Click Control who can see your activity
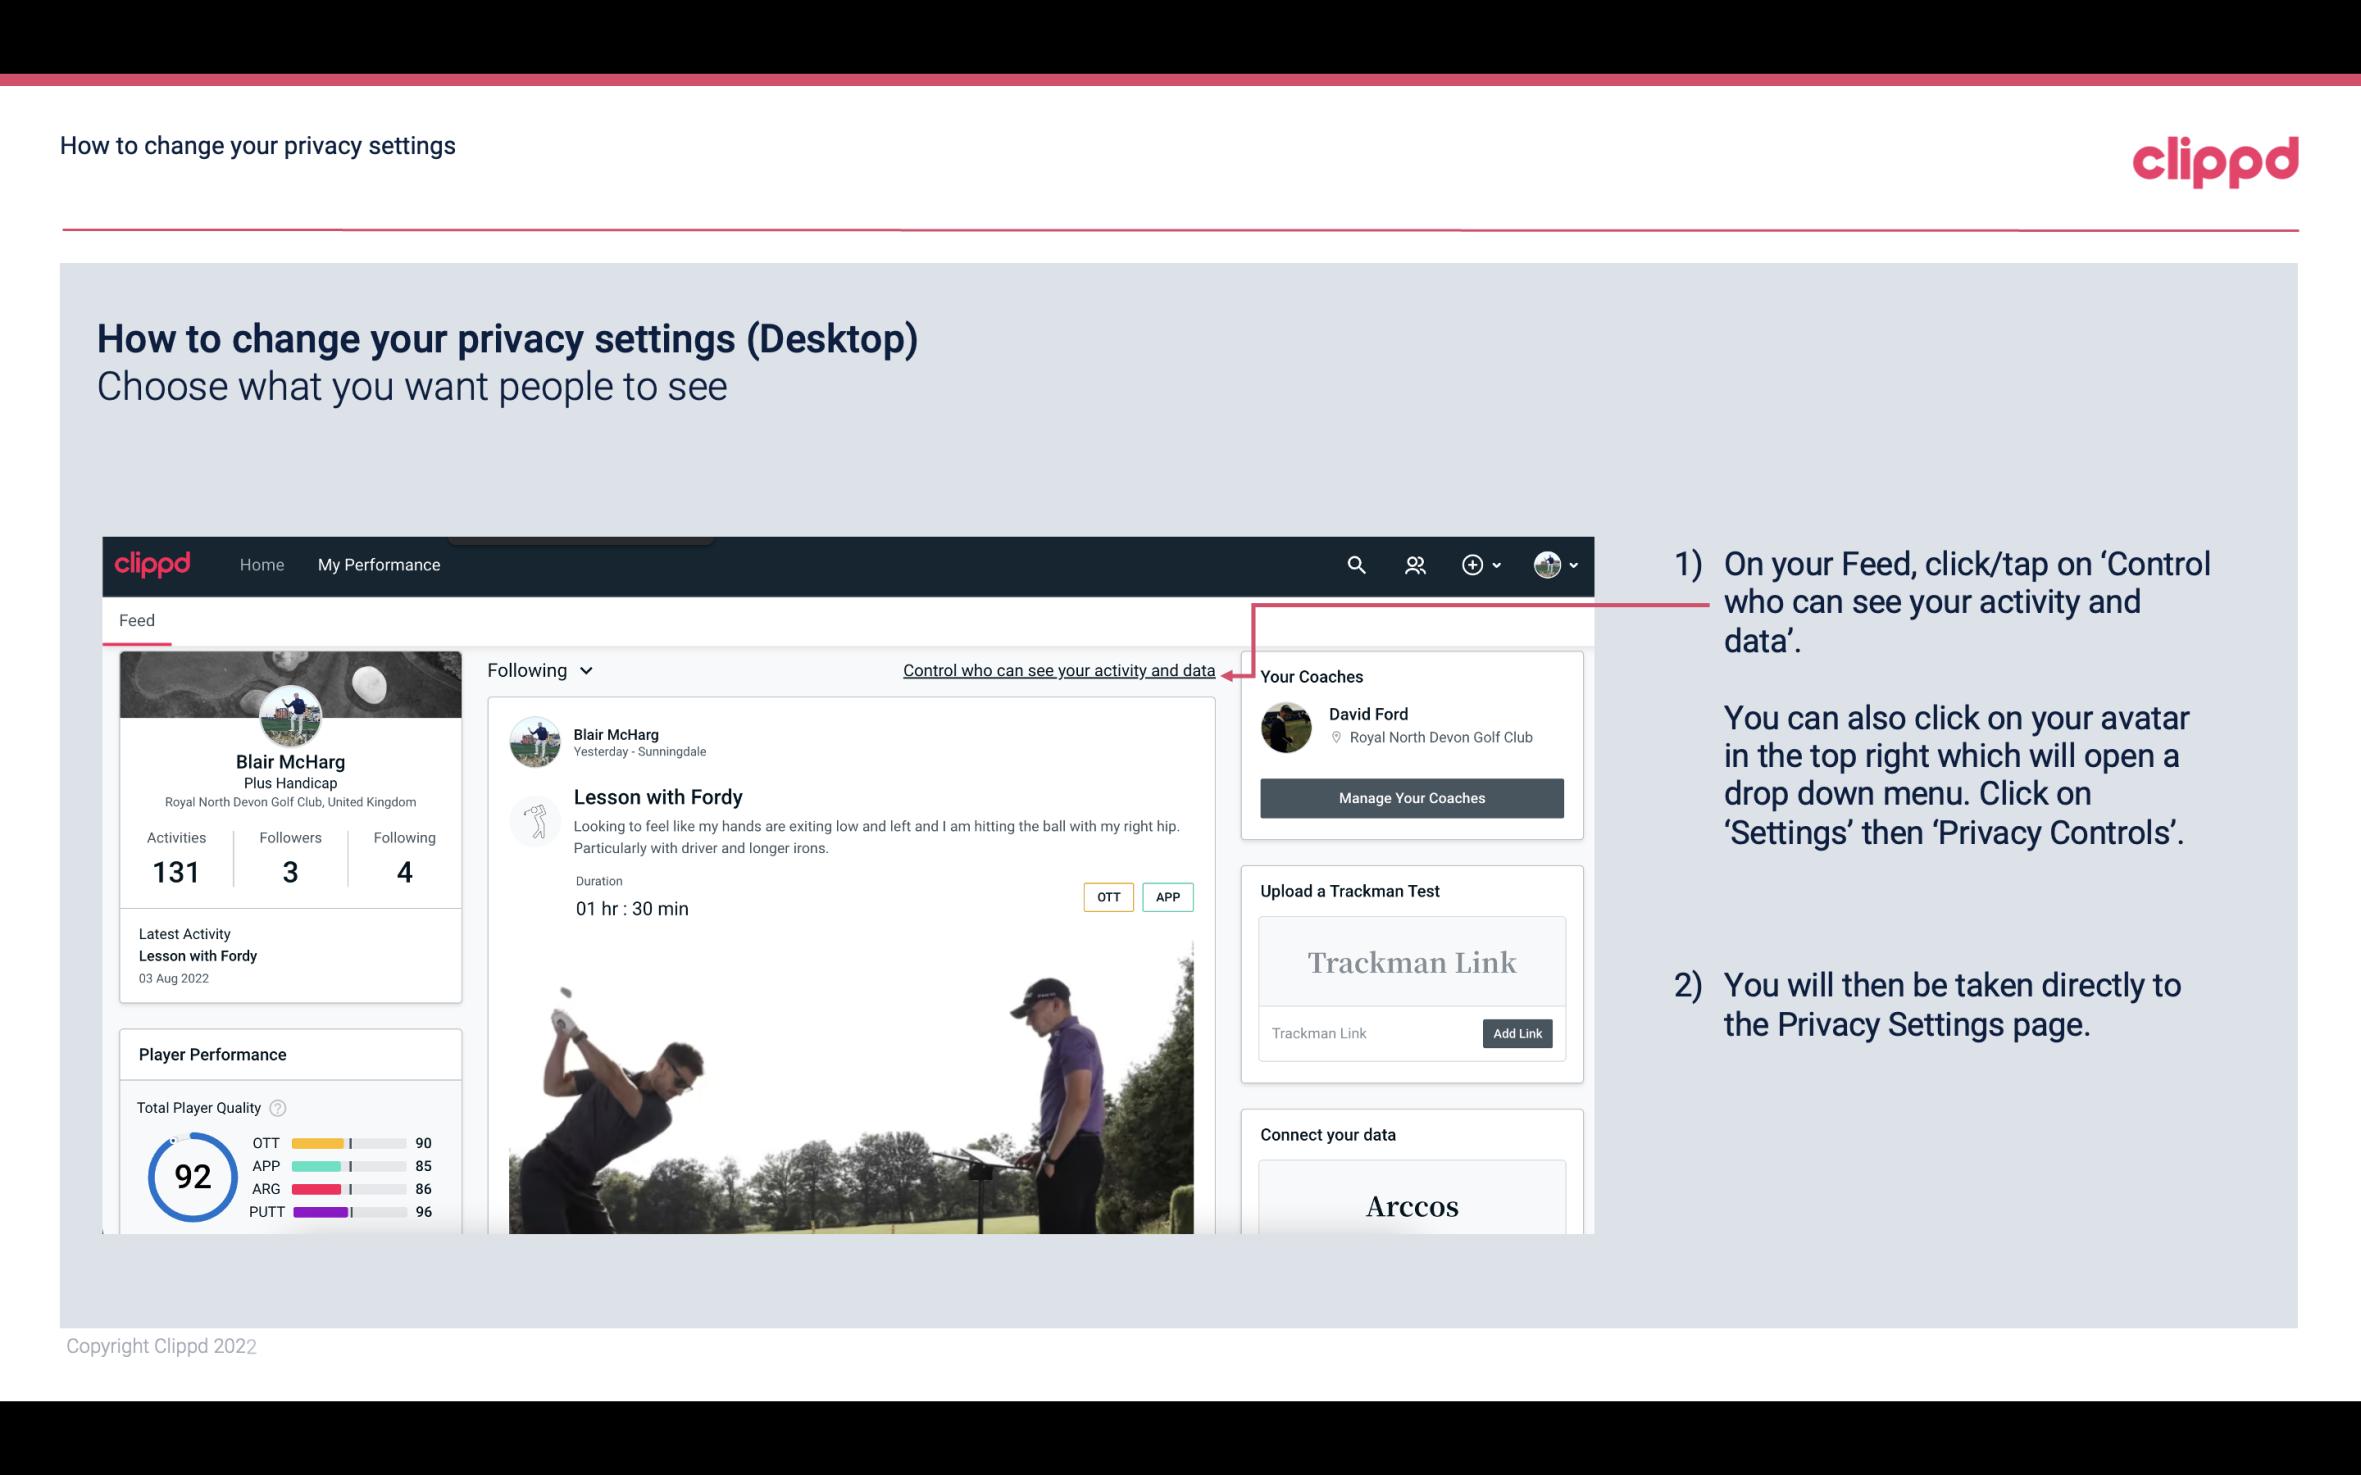 (1058, 670)
